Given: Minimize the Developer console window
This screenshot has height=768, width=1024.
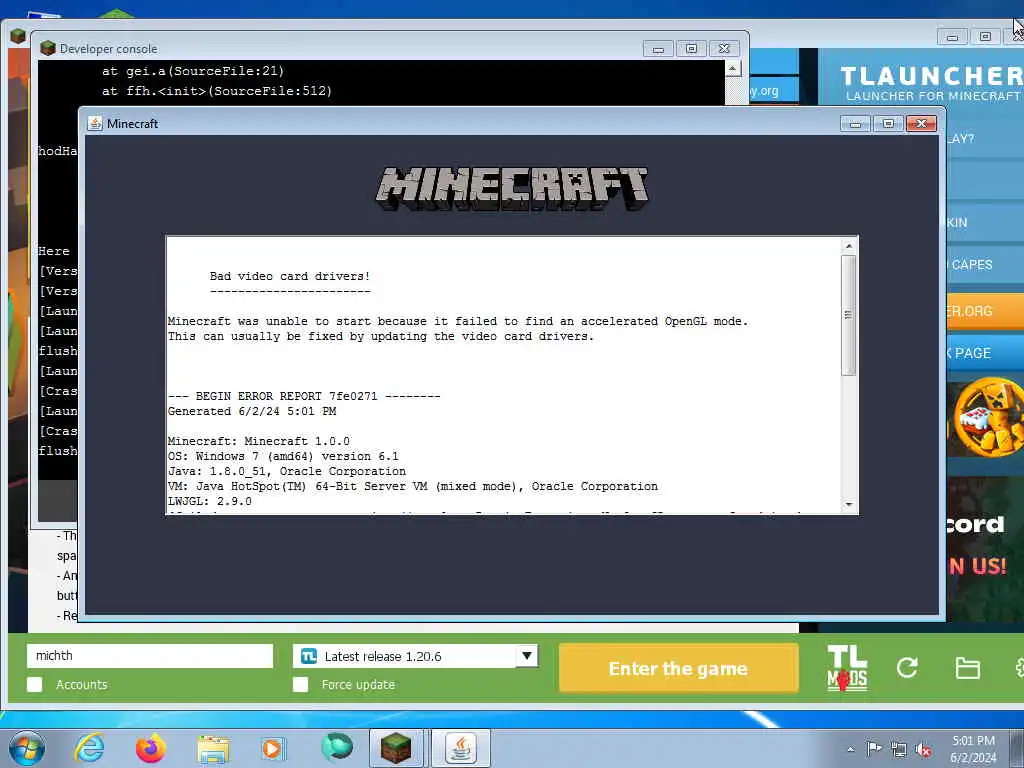Looking at the screenshot, I should tap(658, 49).
